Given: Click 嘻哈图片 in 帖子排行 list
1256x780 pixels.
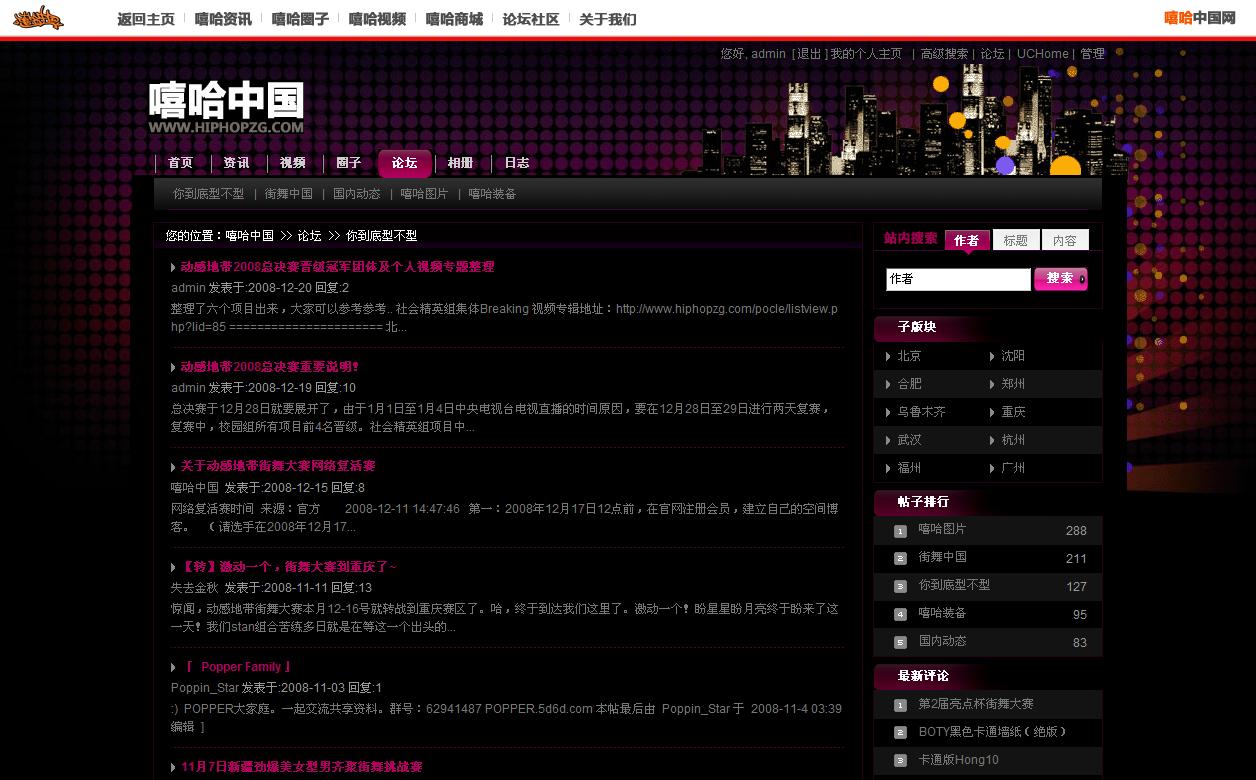Looking at the screenshot, I should [943, 529].
